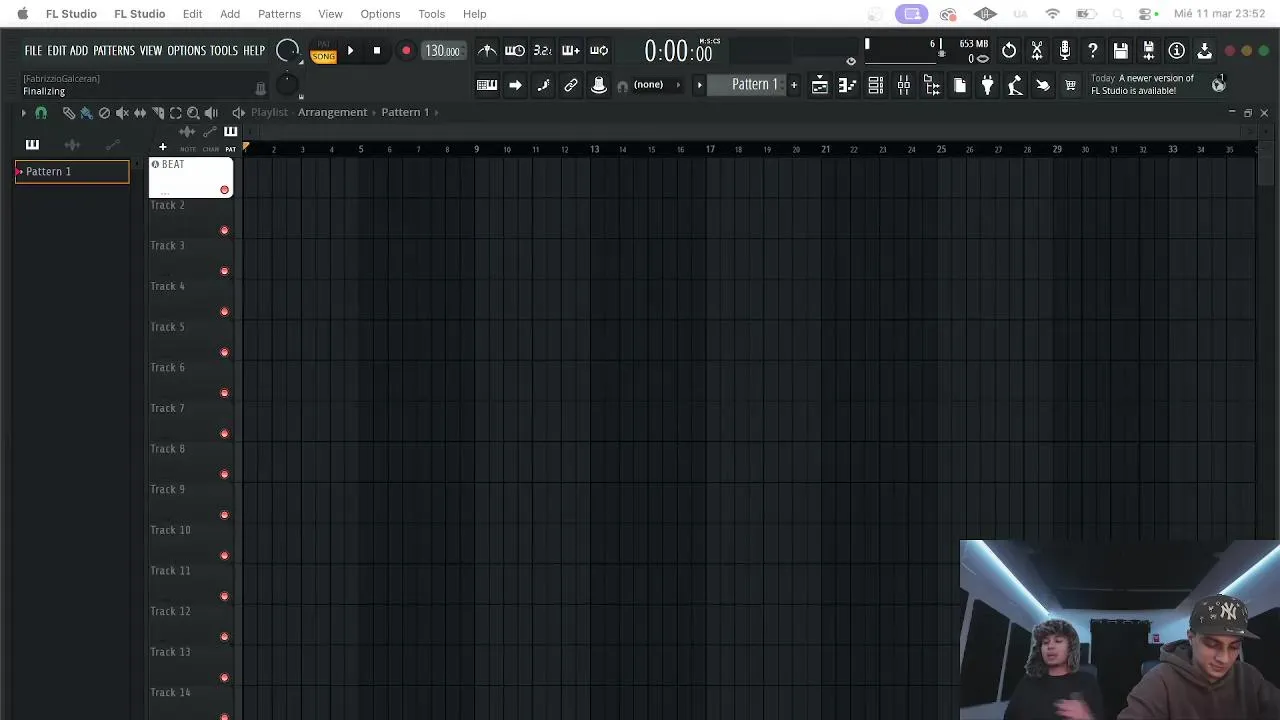This screenshot has width=1280, height=720.
Task: Click the one-click audio recording microphone icon
Action: point(1065,51)
